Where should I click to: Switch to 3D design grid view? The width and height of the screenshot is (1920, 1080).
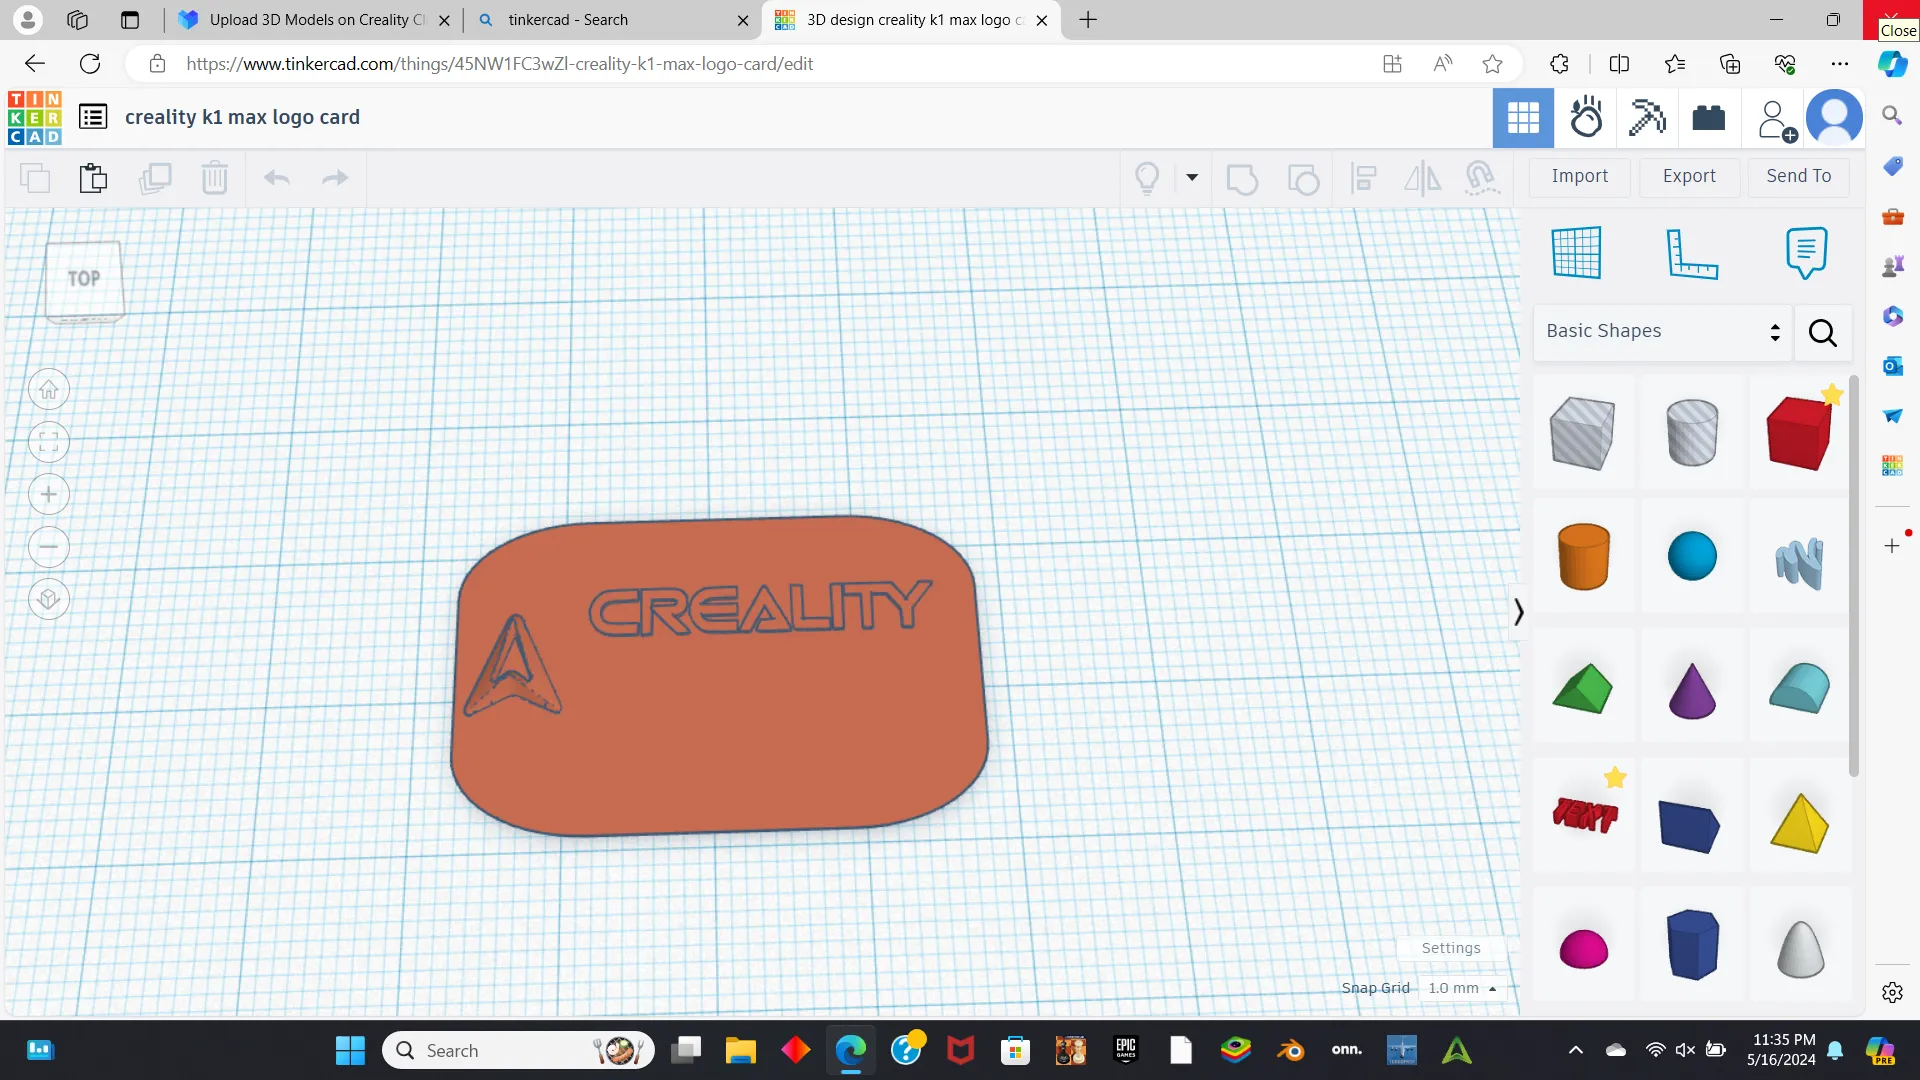[x=1523, y=118]
